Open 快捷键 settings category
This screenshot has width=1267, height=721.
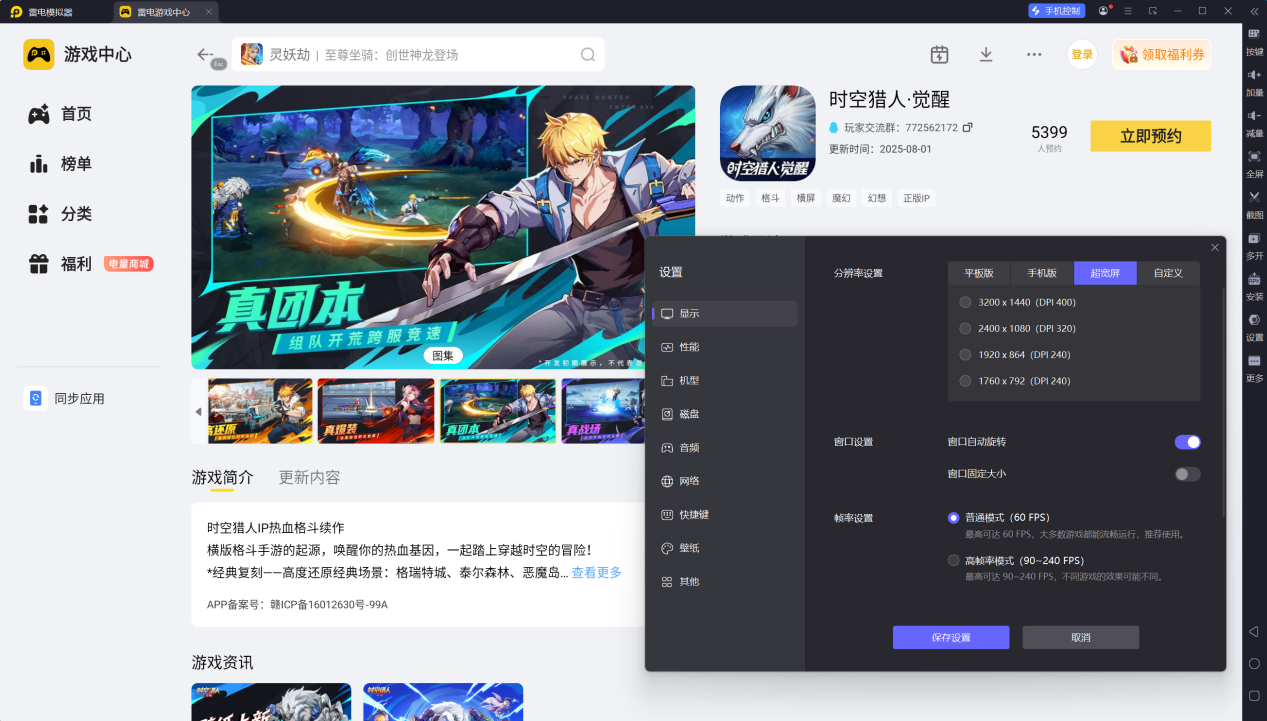[x=725, y=515]
